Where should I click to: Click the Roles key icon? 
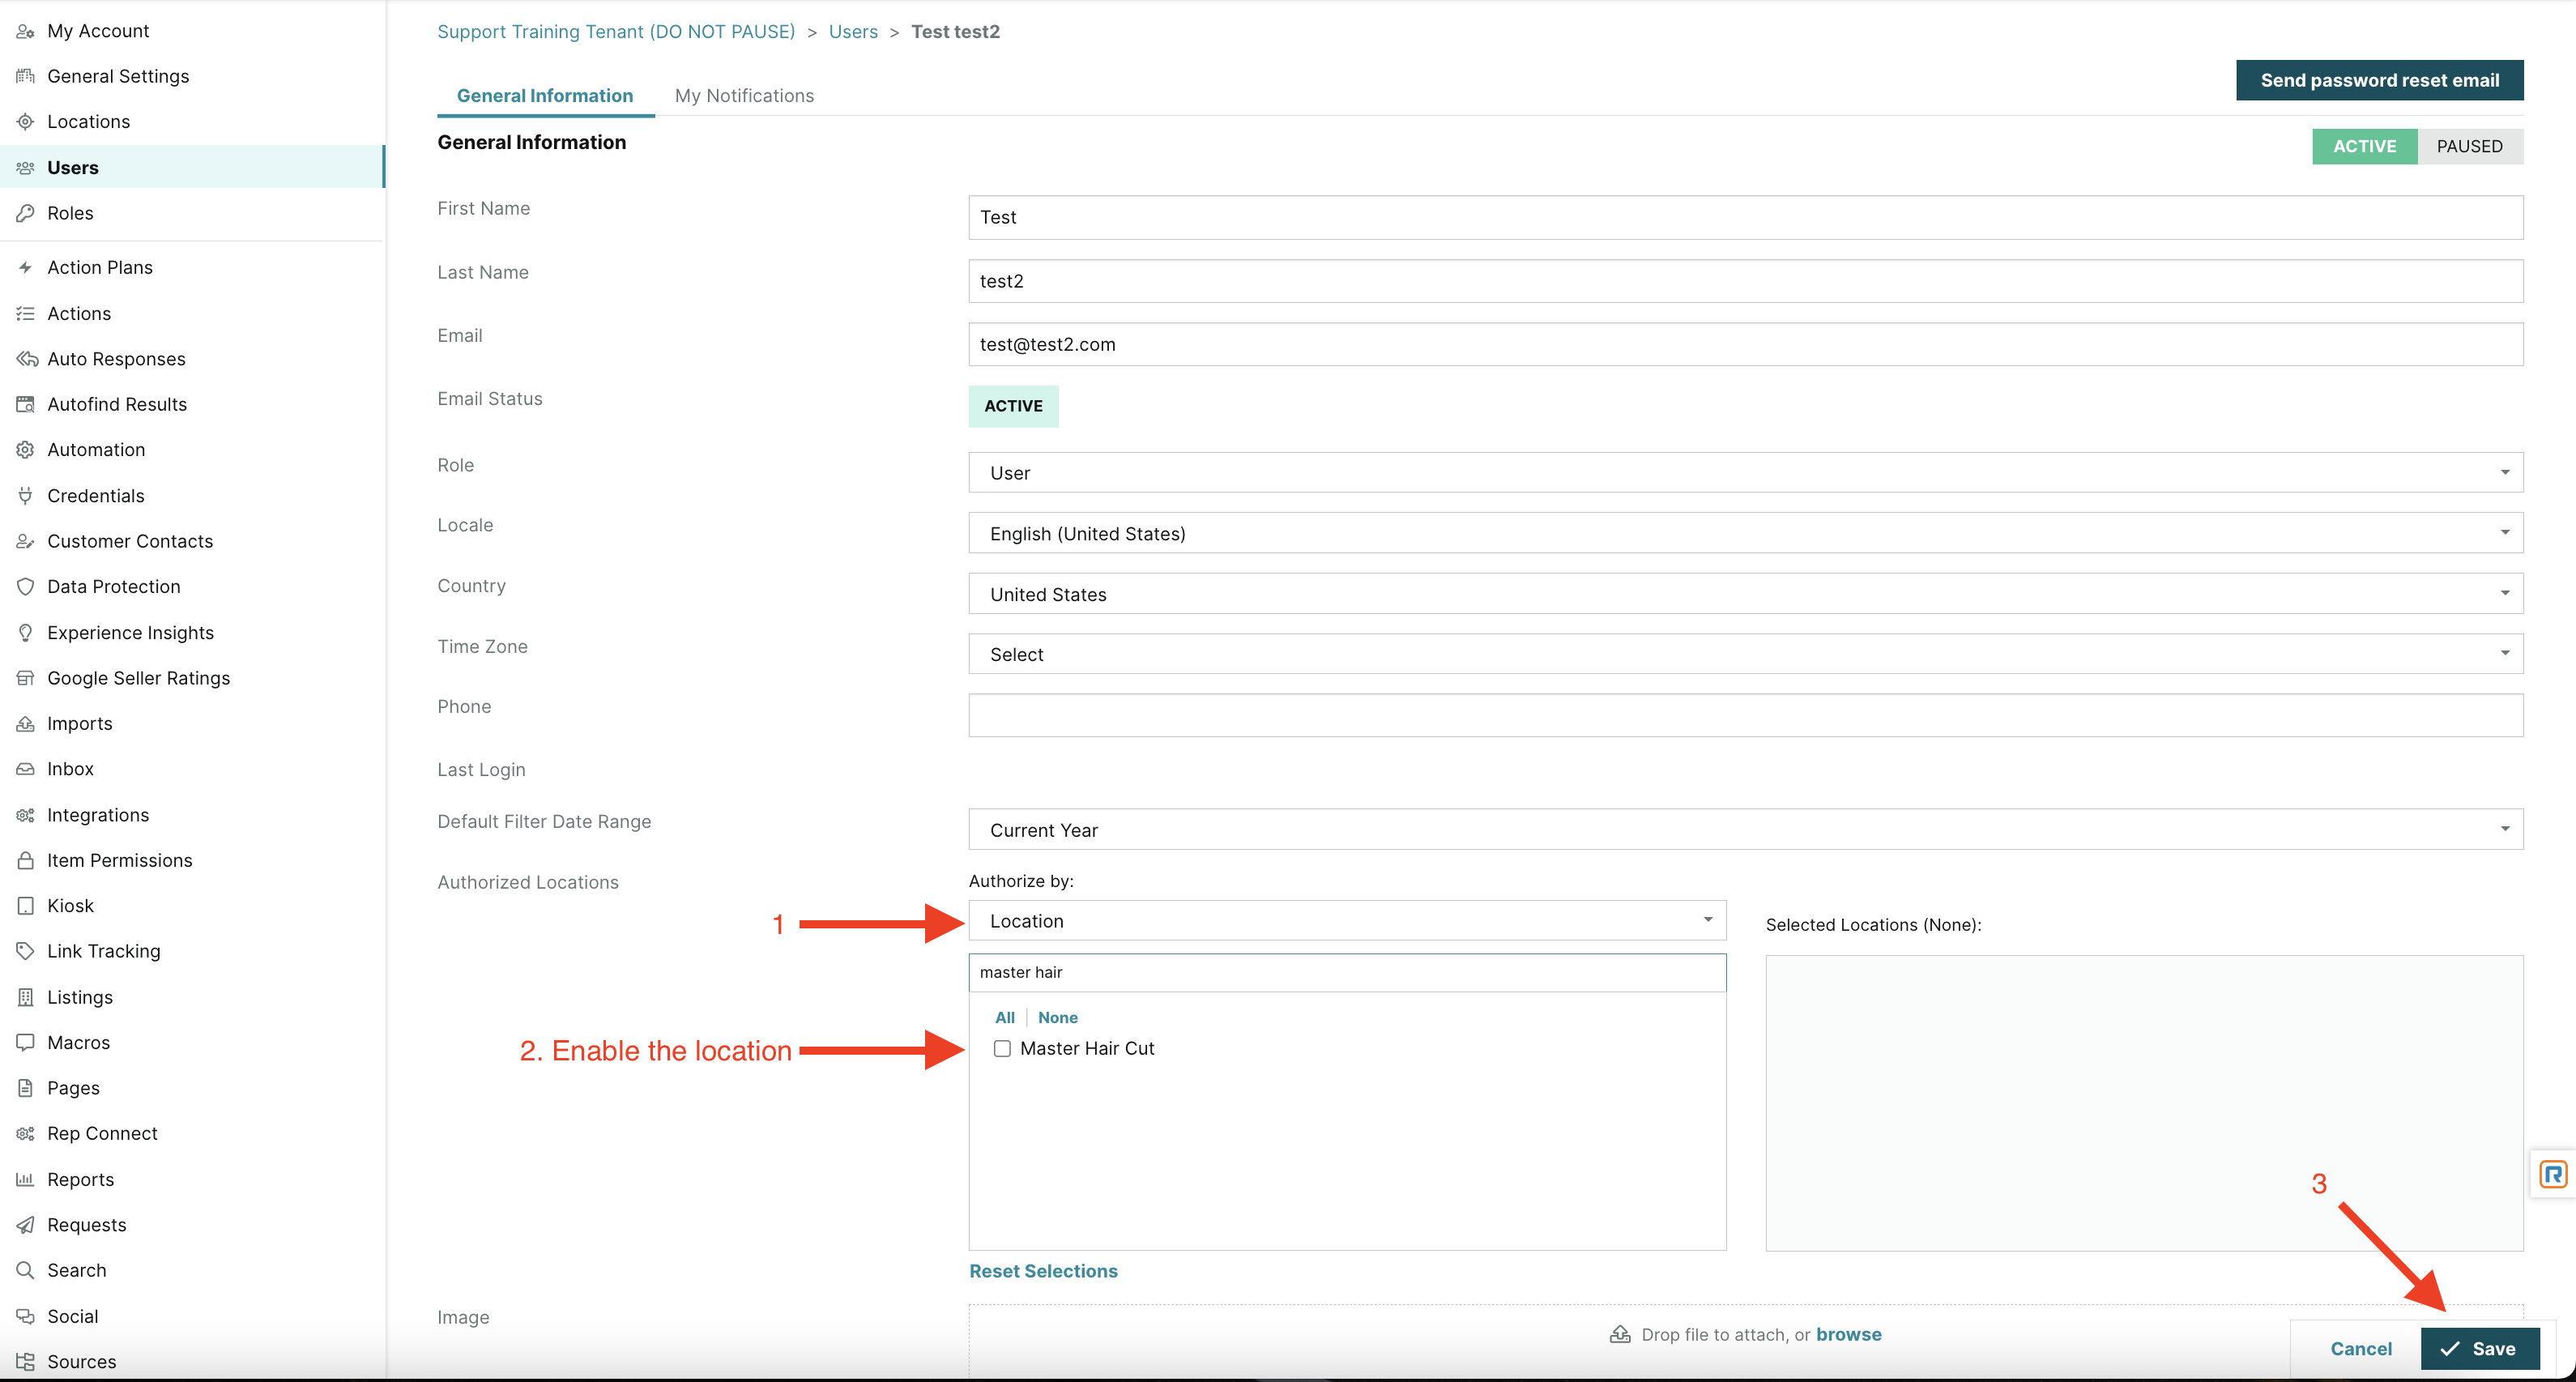click(26, 213)
